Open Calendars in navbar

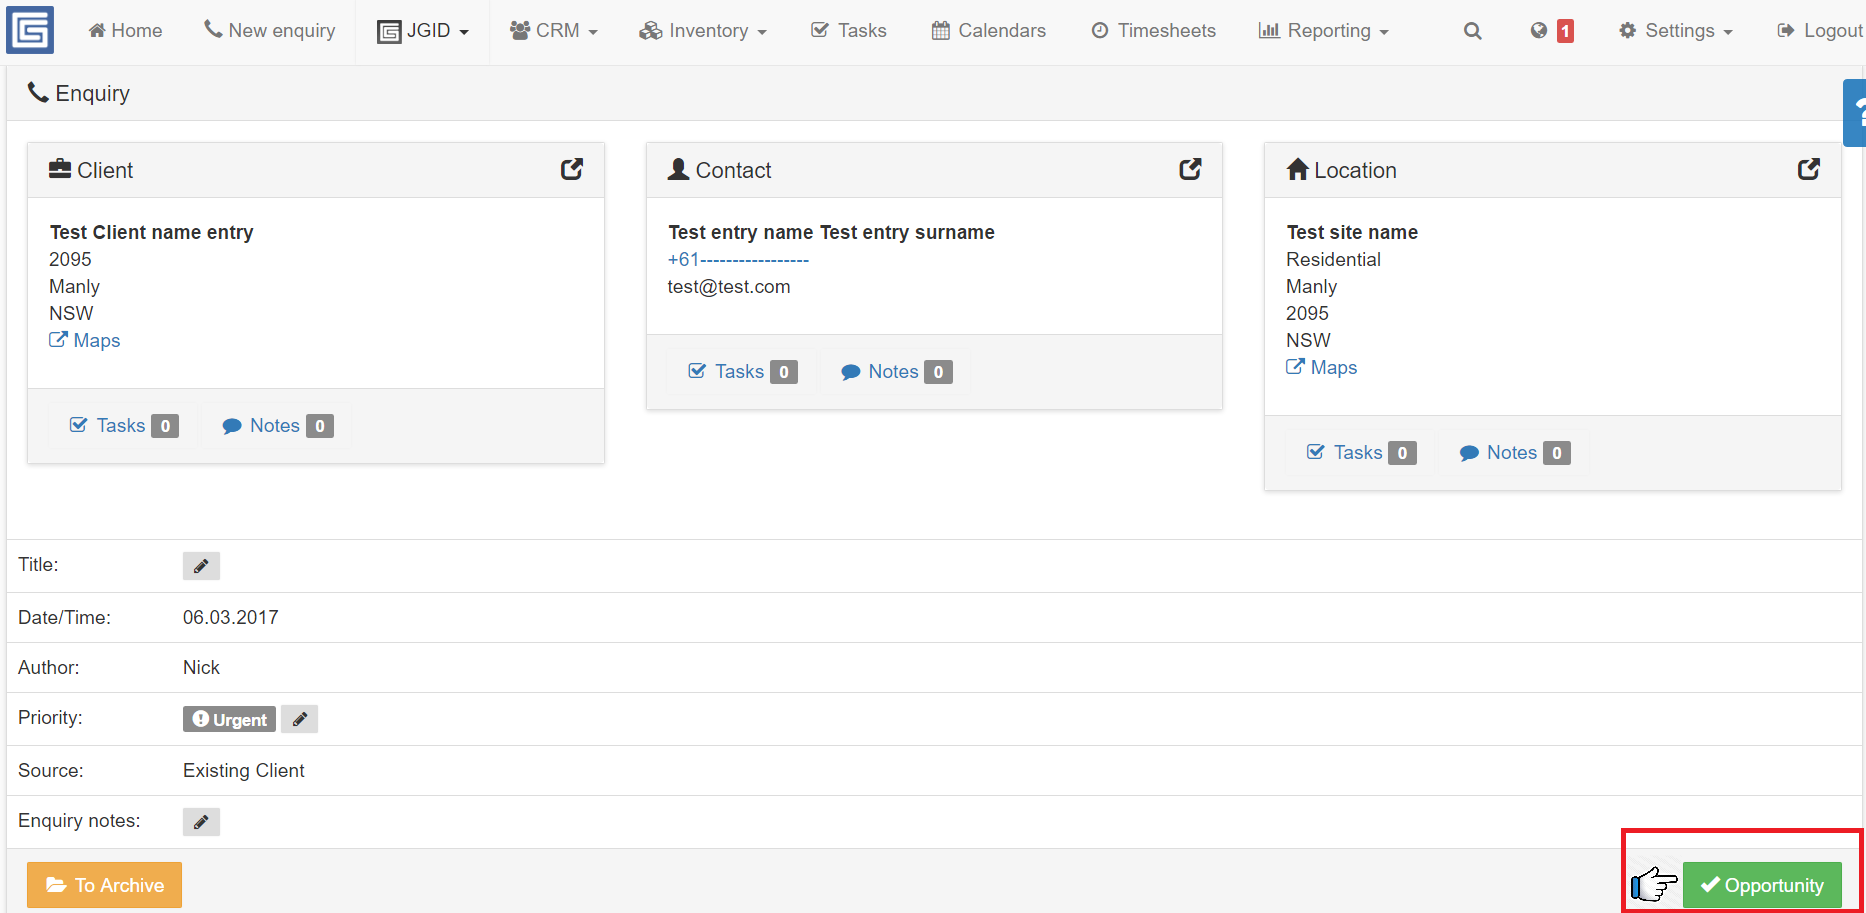click(x=988, y=31)
